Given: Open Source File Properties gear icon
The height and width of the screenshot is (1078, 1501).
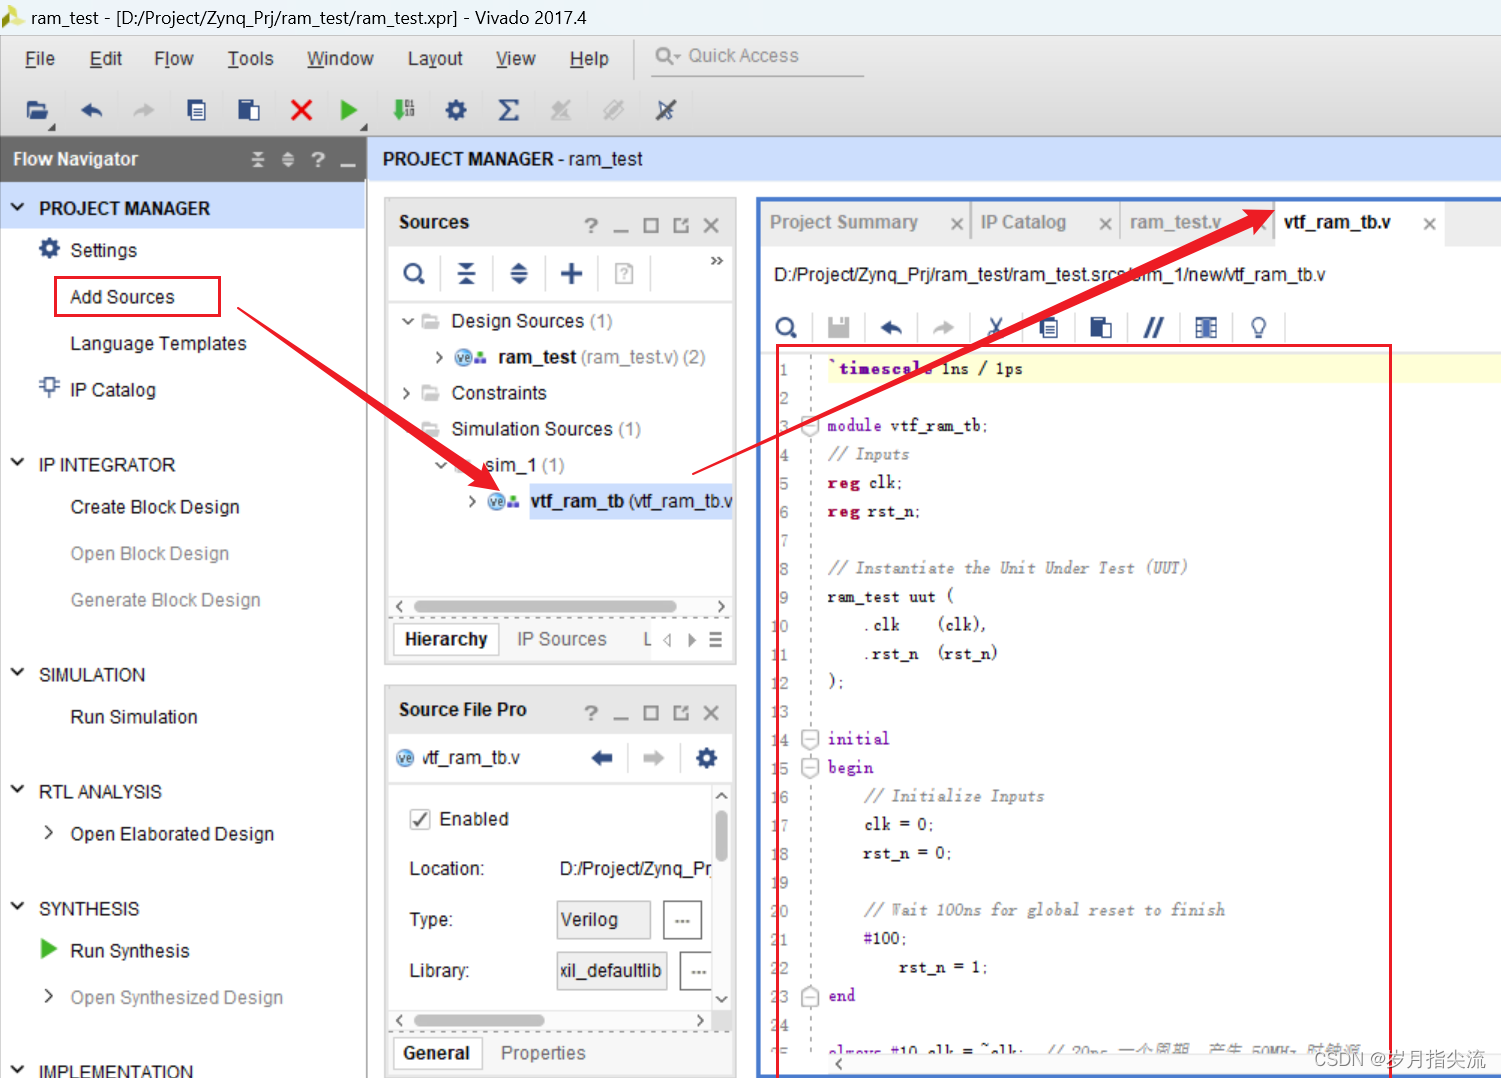Looking at the screenshot, I should [x=706, y=758].
